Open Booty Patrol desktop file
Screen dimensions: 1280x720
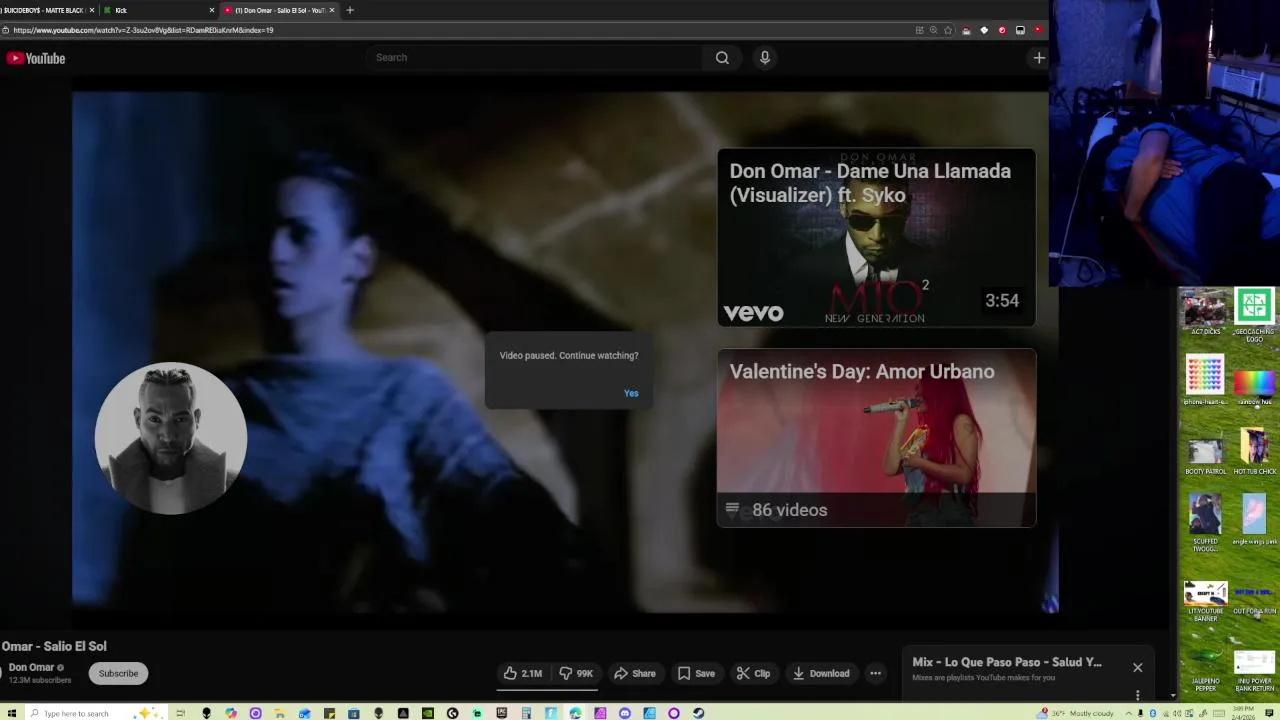(1205, 455)
